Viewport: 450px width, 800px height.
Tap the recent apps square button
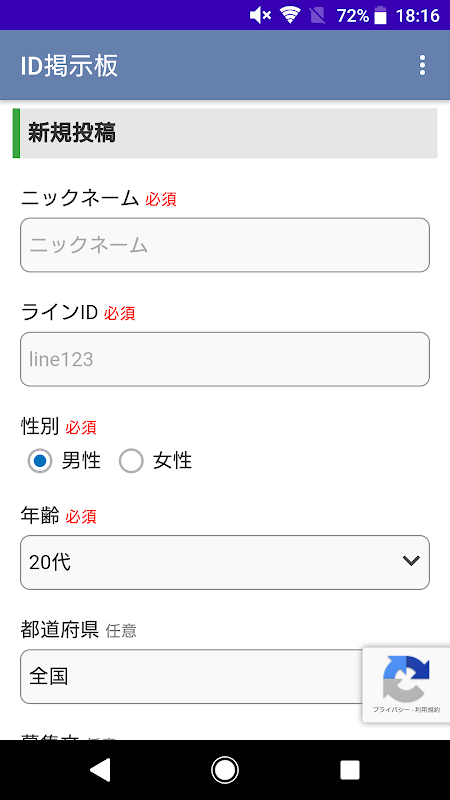350,770
